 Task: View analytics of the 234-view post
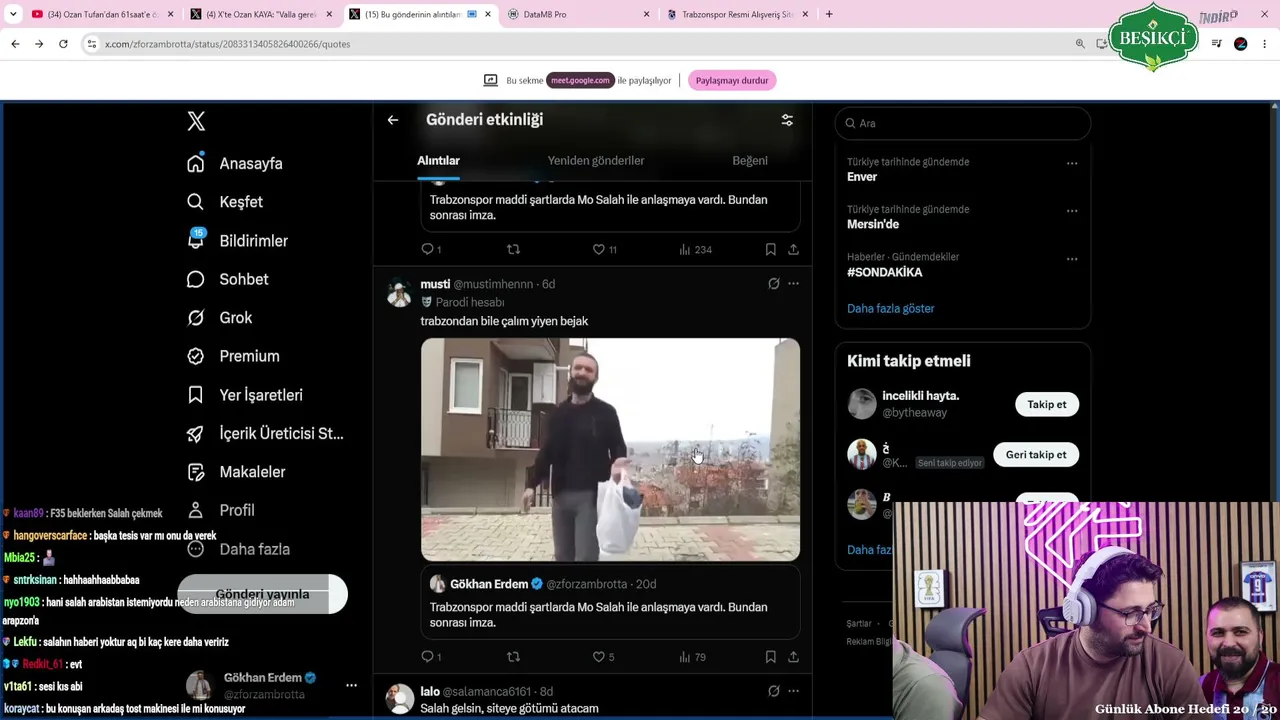695,249
